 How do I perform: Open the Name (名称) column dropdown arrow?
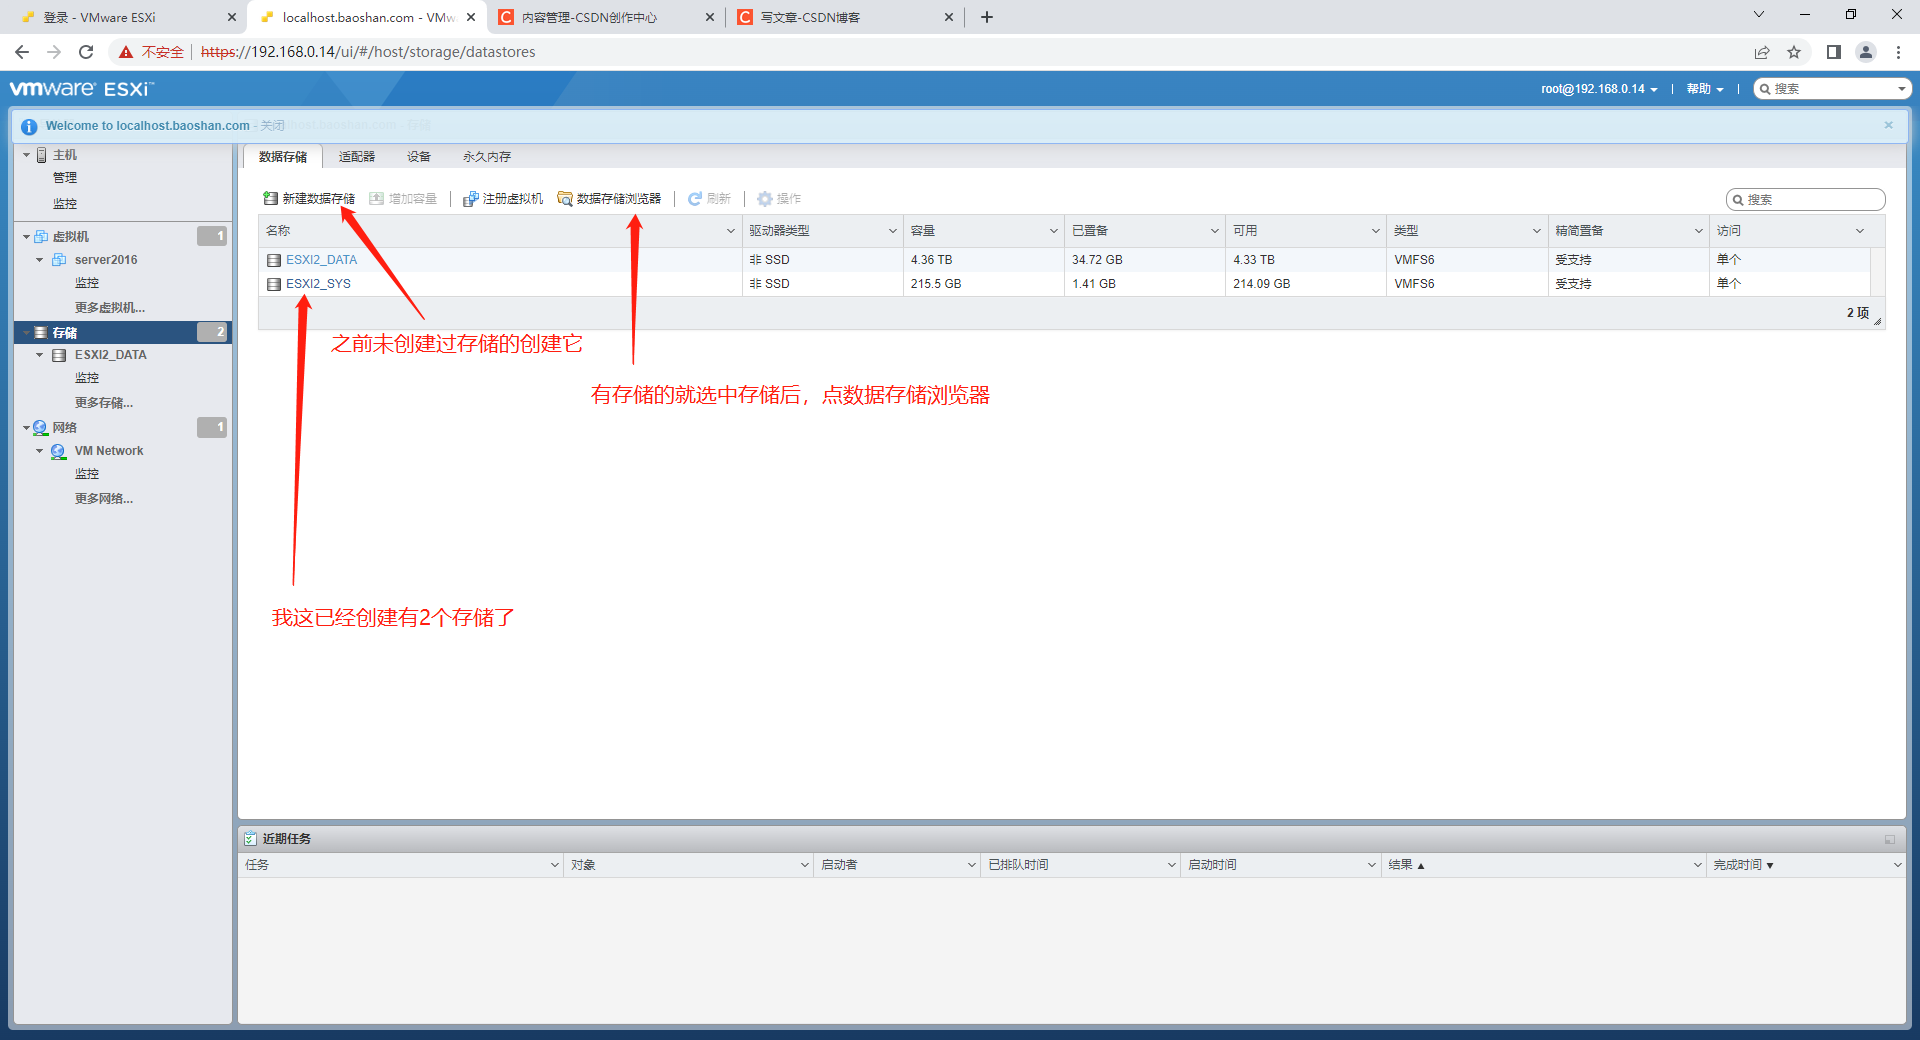pos(731,231)
